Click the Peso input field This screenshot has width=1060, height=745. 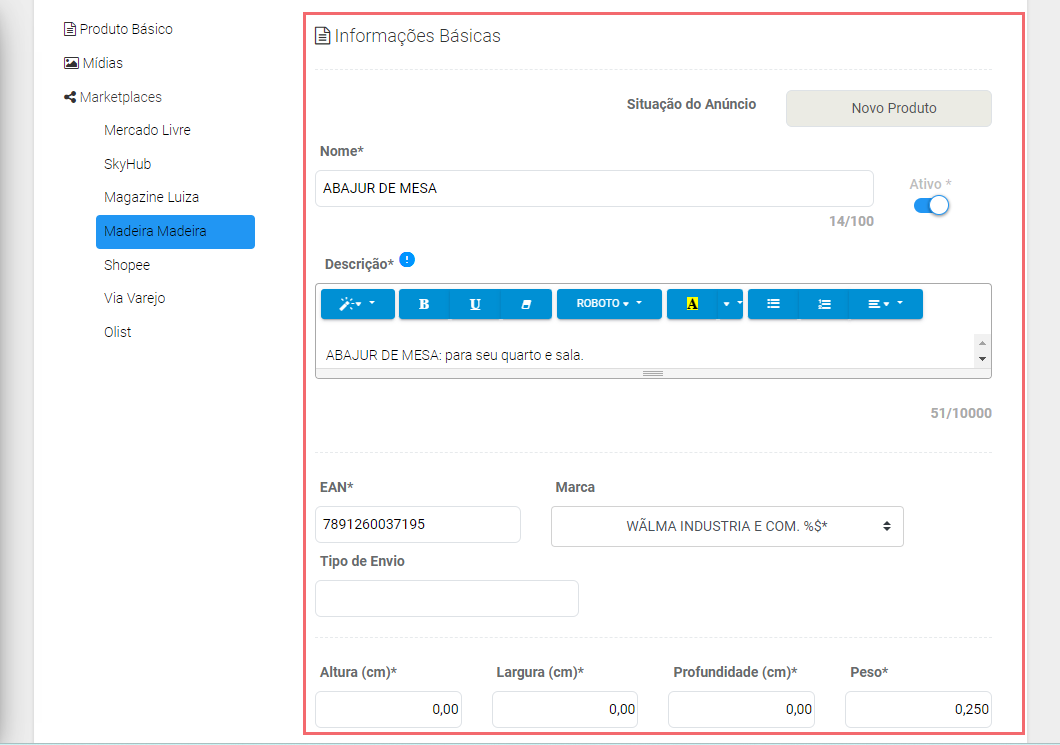pyautogui.click(x=918, y=709)
